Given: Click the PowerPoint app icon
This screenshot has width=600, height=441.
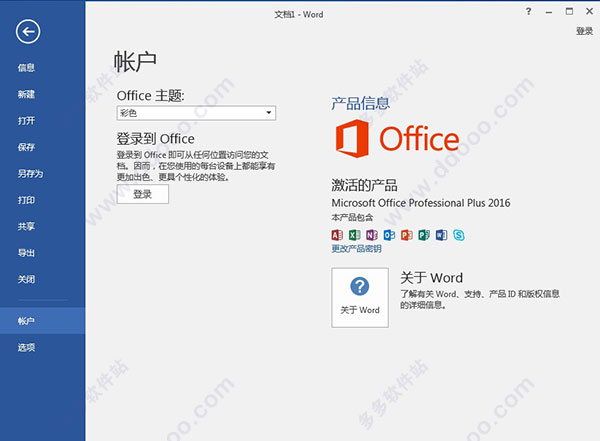Looking at the screenshot, I should point(407,235).
